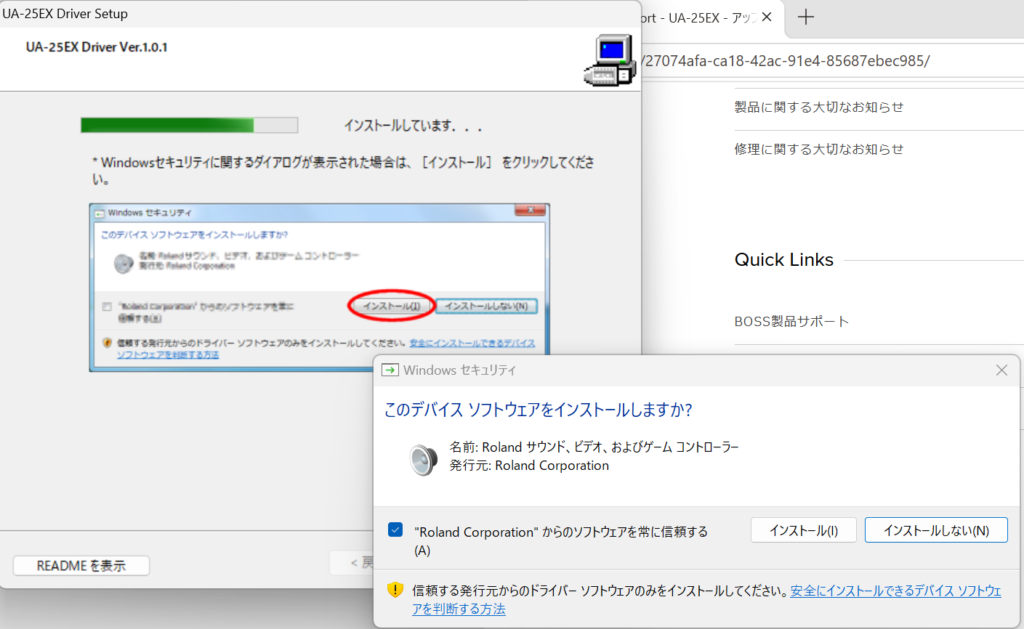Click the UA-25EX Driver Setup window title

tap(65, 14)
